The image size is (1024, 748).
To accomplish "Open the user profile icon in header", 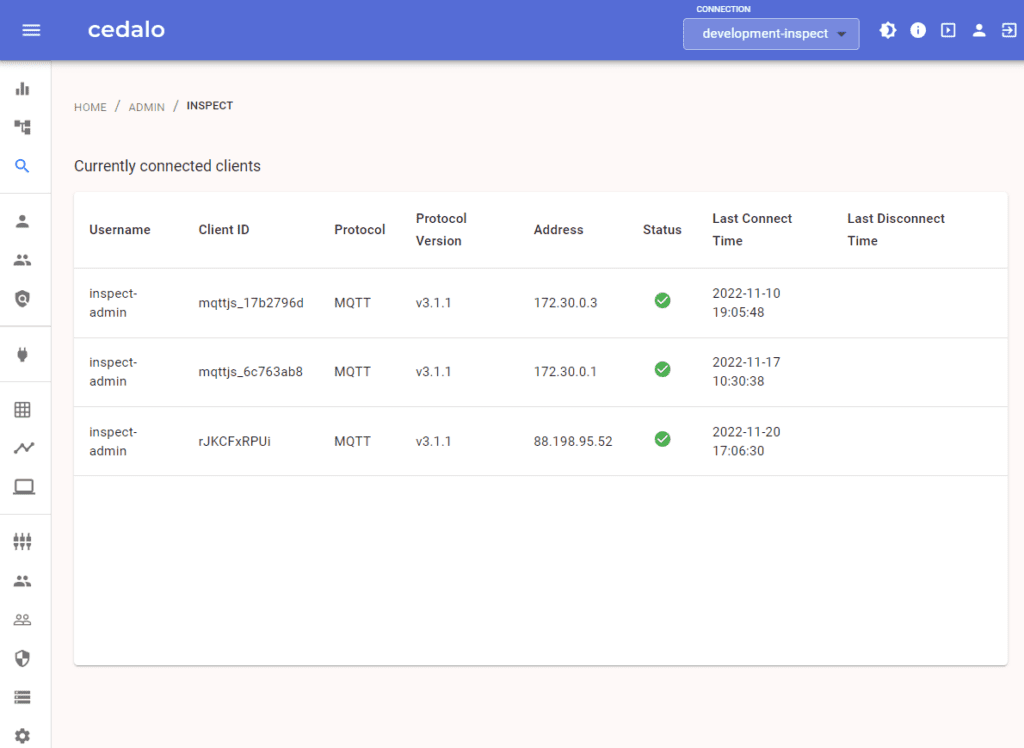I will tap(979, 31).
